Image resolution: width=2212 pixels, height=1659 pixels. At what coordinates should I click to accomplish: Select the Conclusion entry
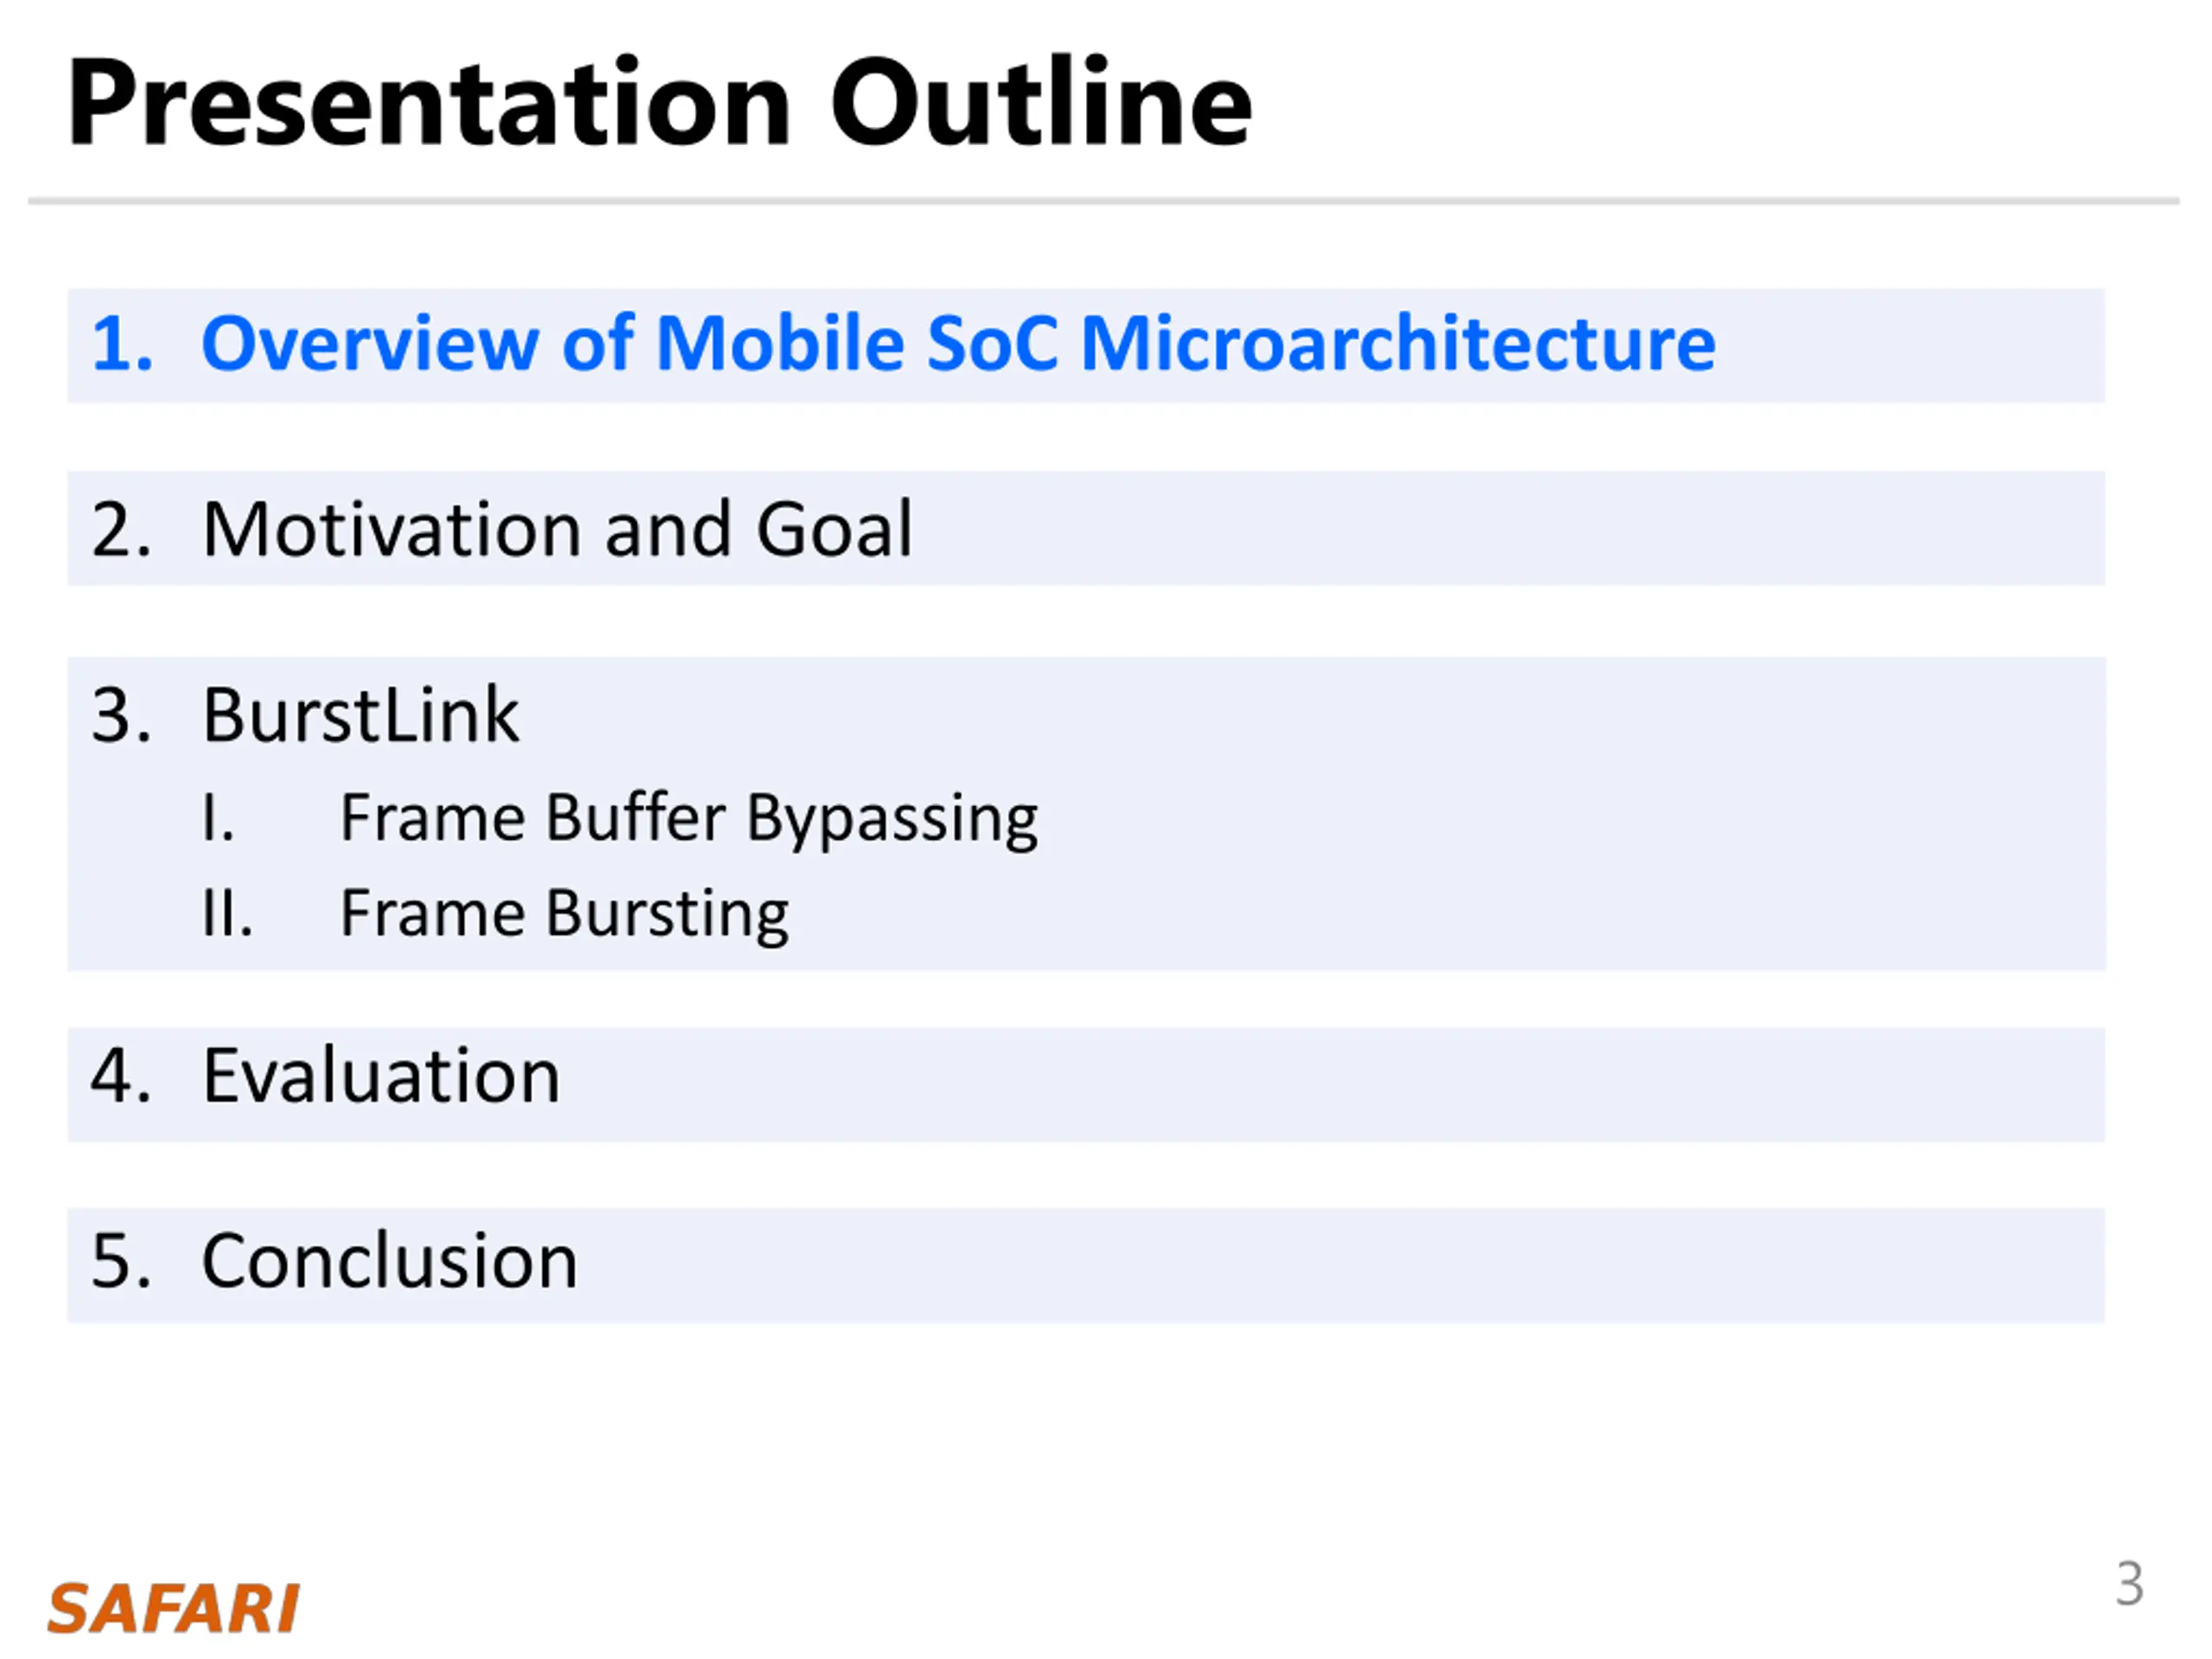click(389, 1261)
